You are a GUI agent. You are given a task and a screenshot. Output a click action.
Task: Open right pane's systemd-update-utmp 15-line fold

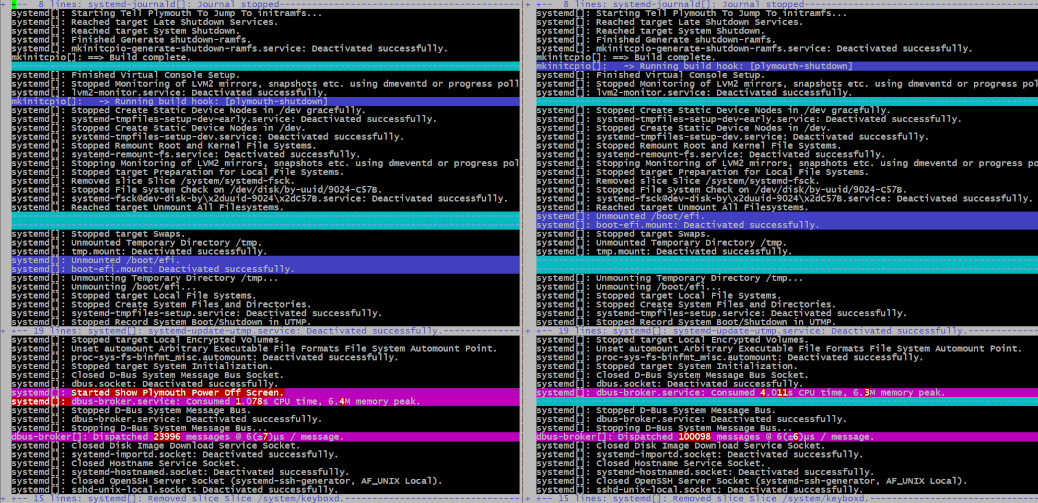(x=720, y=330)
